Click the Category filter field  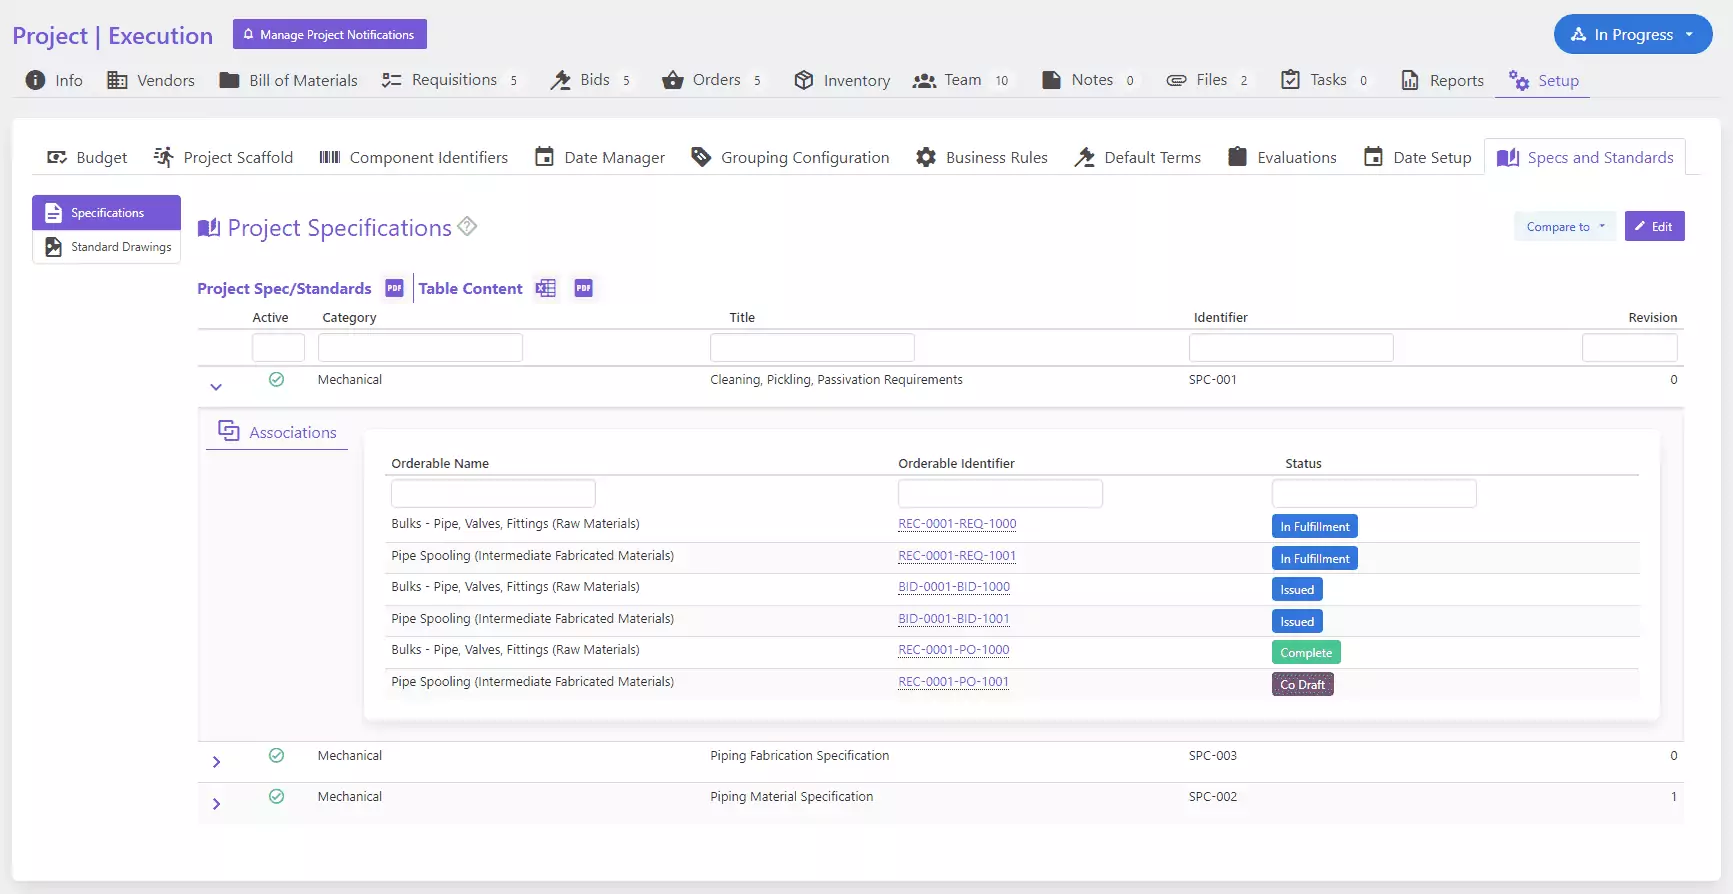(420, 347)
